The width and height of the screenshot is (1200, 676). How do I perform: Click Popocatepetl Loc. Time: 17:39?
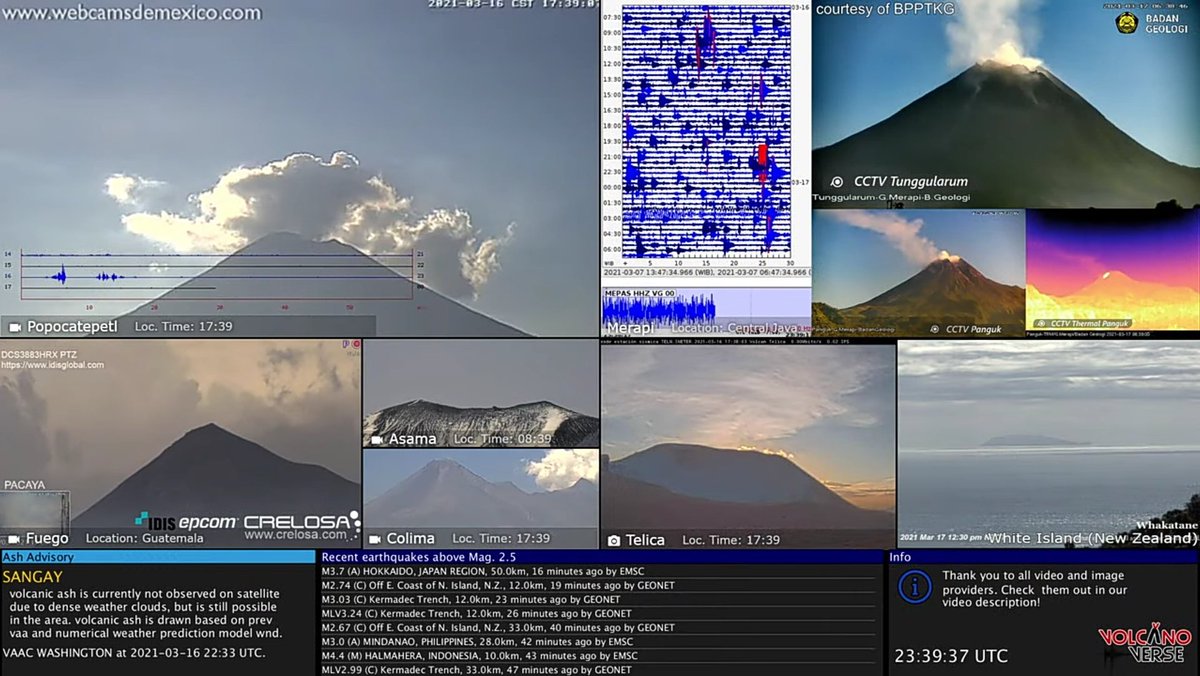184,327
